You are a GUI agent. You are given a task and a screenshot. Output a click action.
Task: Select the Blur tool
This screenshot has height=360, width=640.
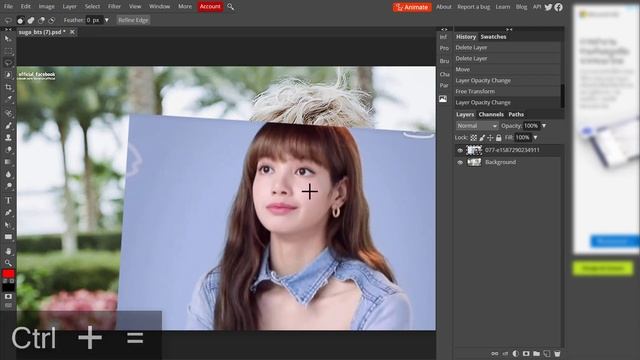(8, 174)
